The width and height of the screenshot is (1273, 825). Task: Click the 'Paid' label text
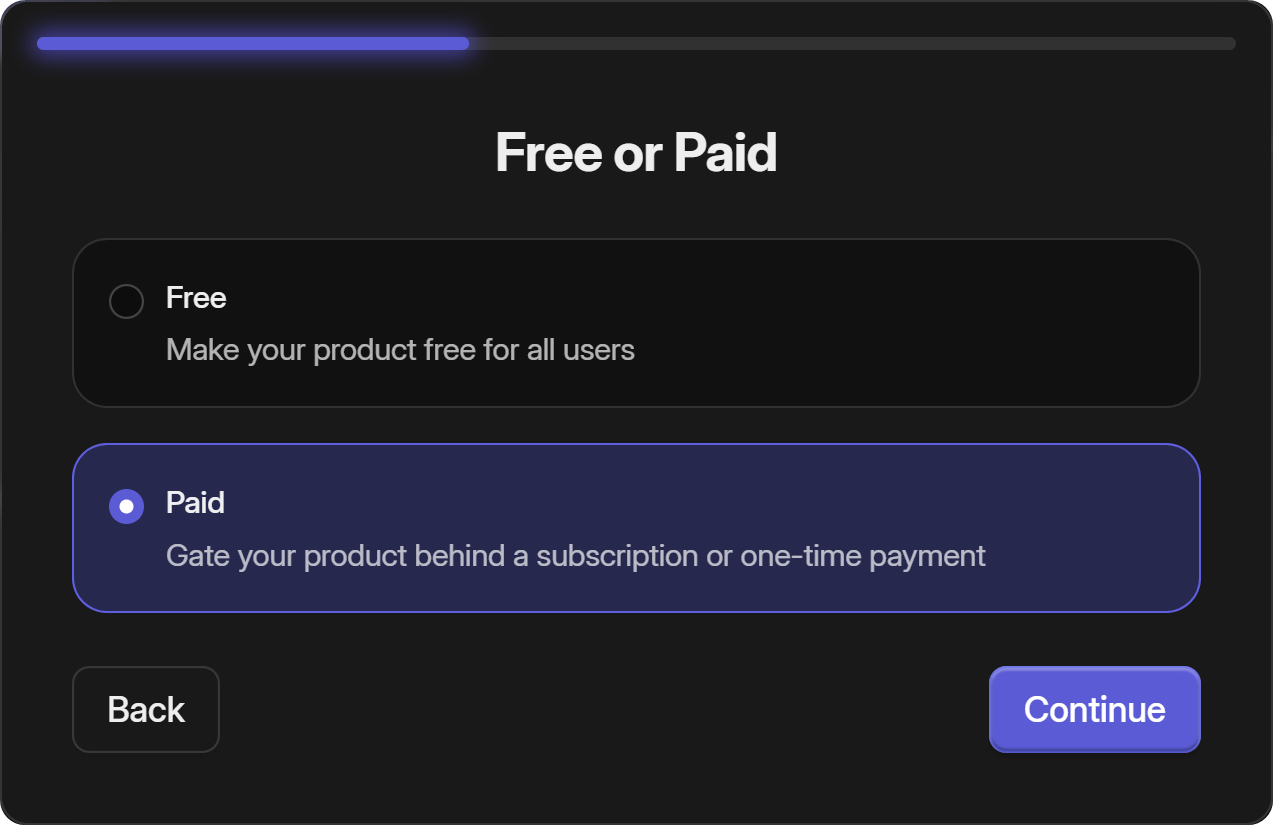click(195, 504)
